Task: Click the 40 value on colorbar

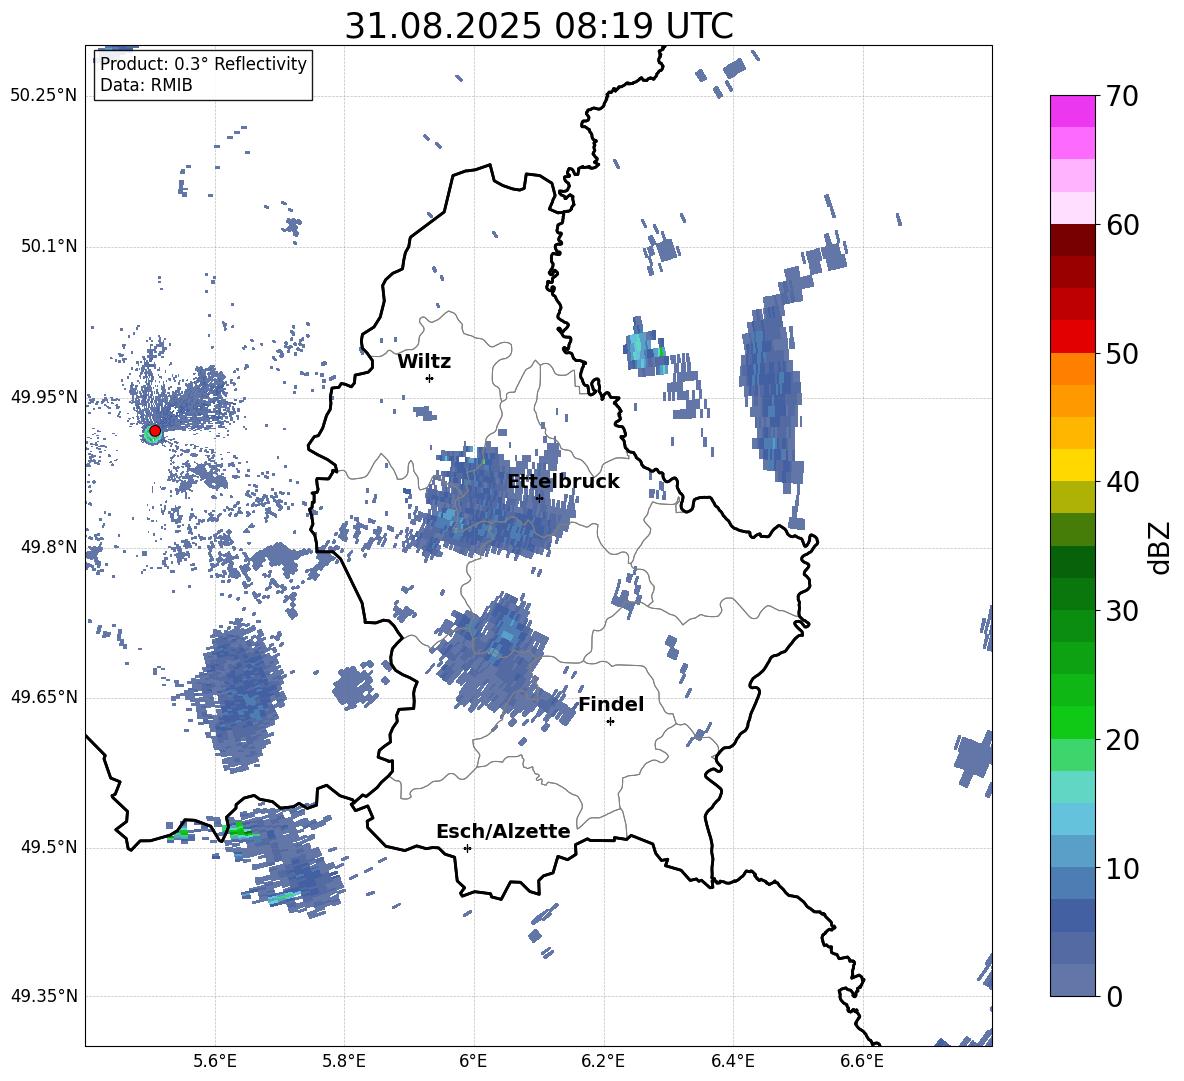Action: pyautogui.click(x=1121, y=482)
